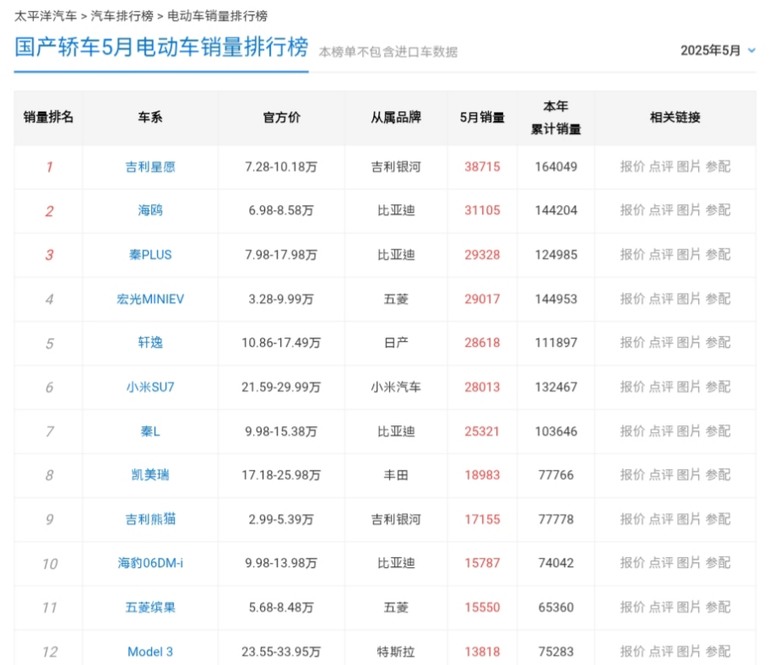
Task: Select brand cell 小米汽车
Action: [x=396, y=387]
